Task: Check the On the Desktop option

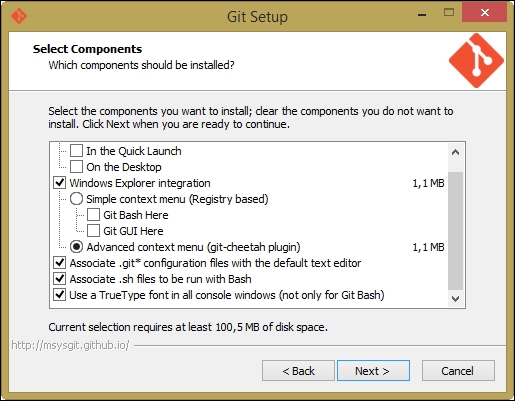Action: pos(76,167)
